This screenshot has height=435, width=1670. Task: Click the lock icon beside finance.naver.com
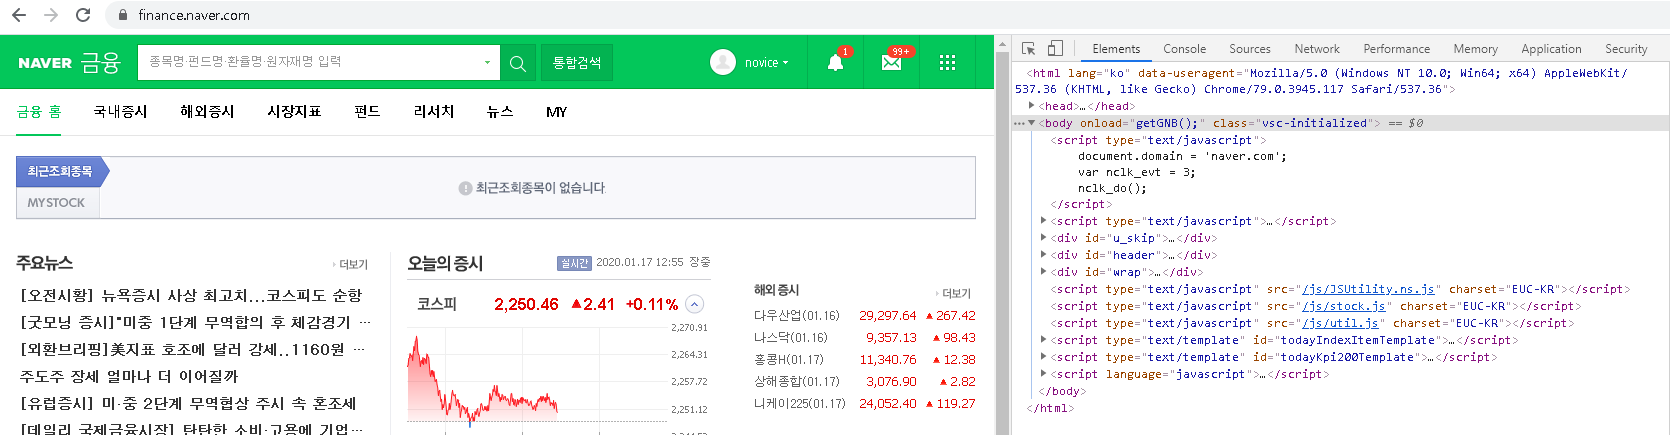pos(122,15)
